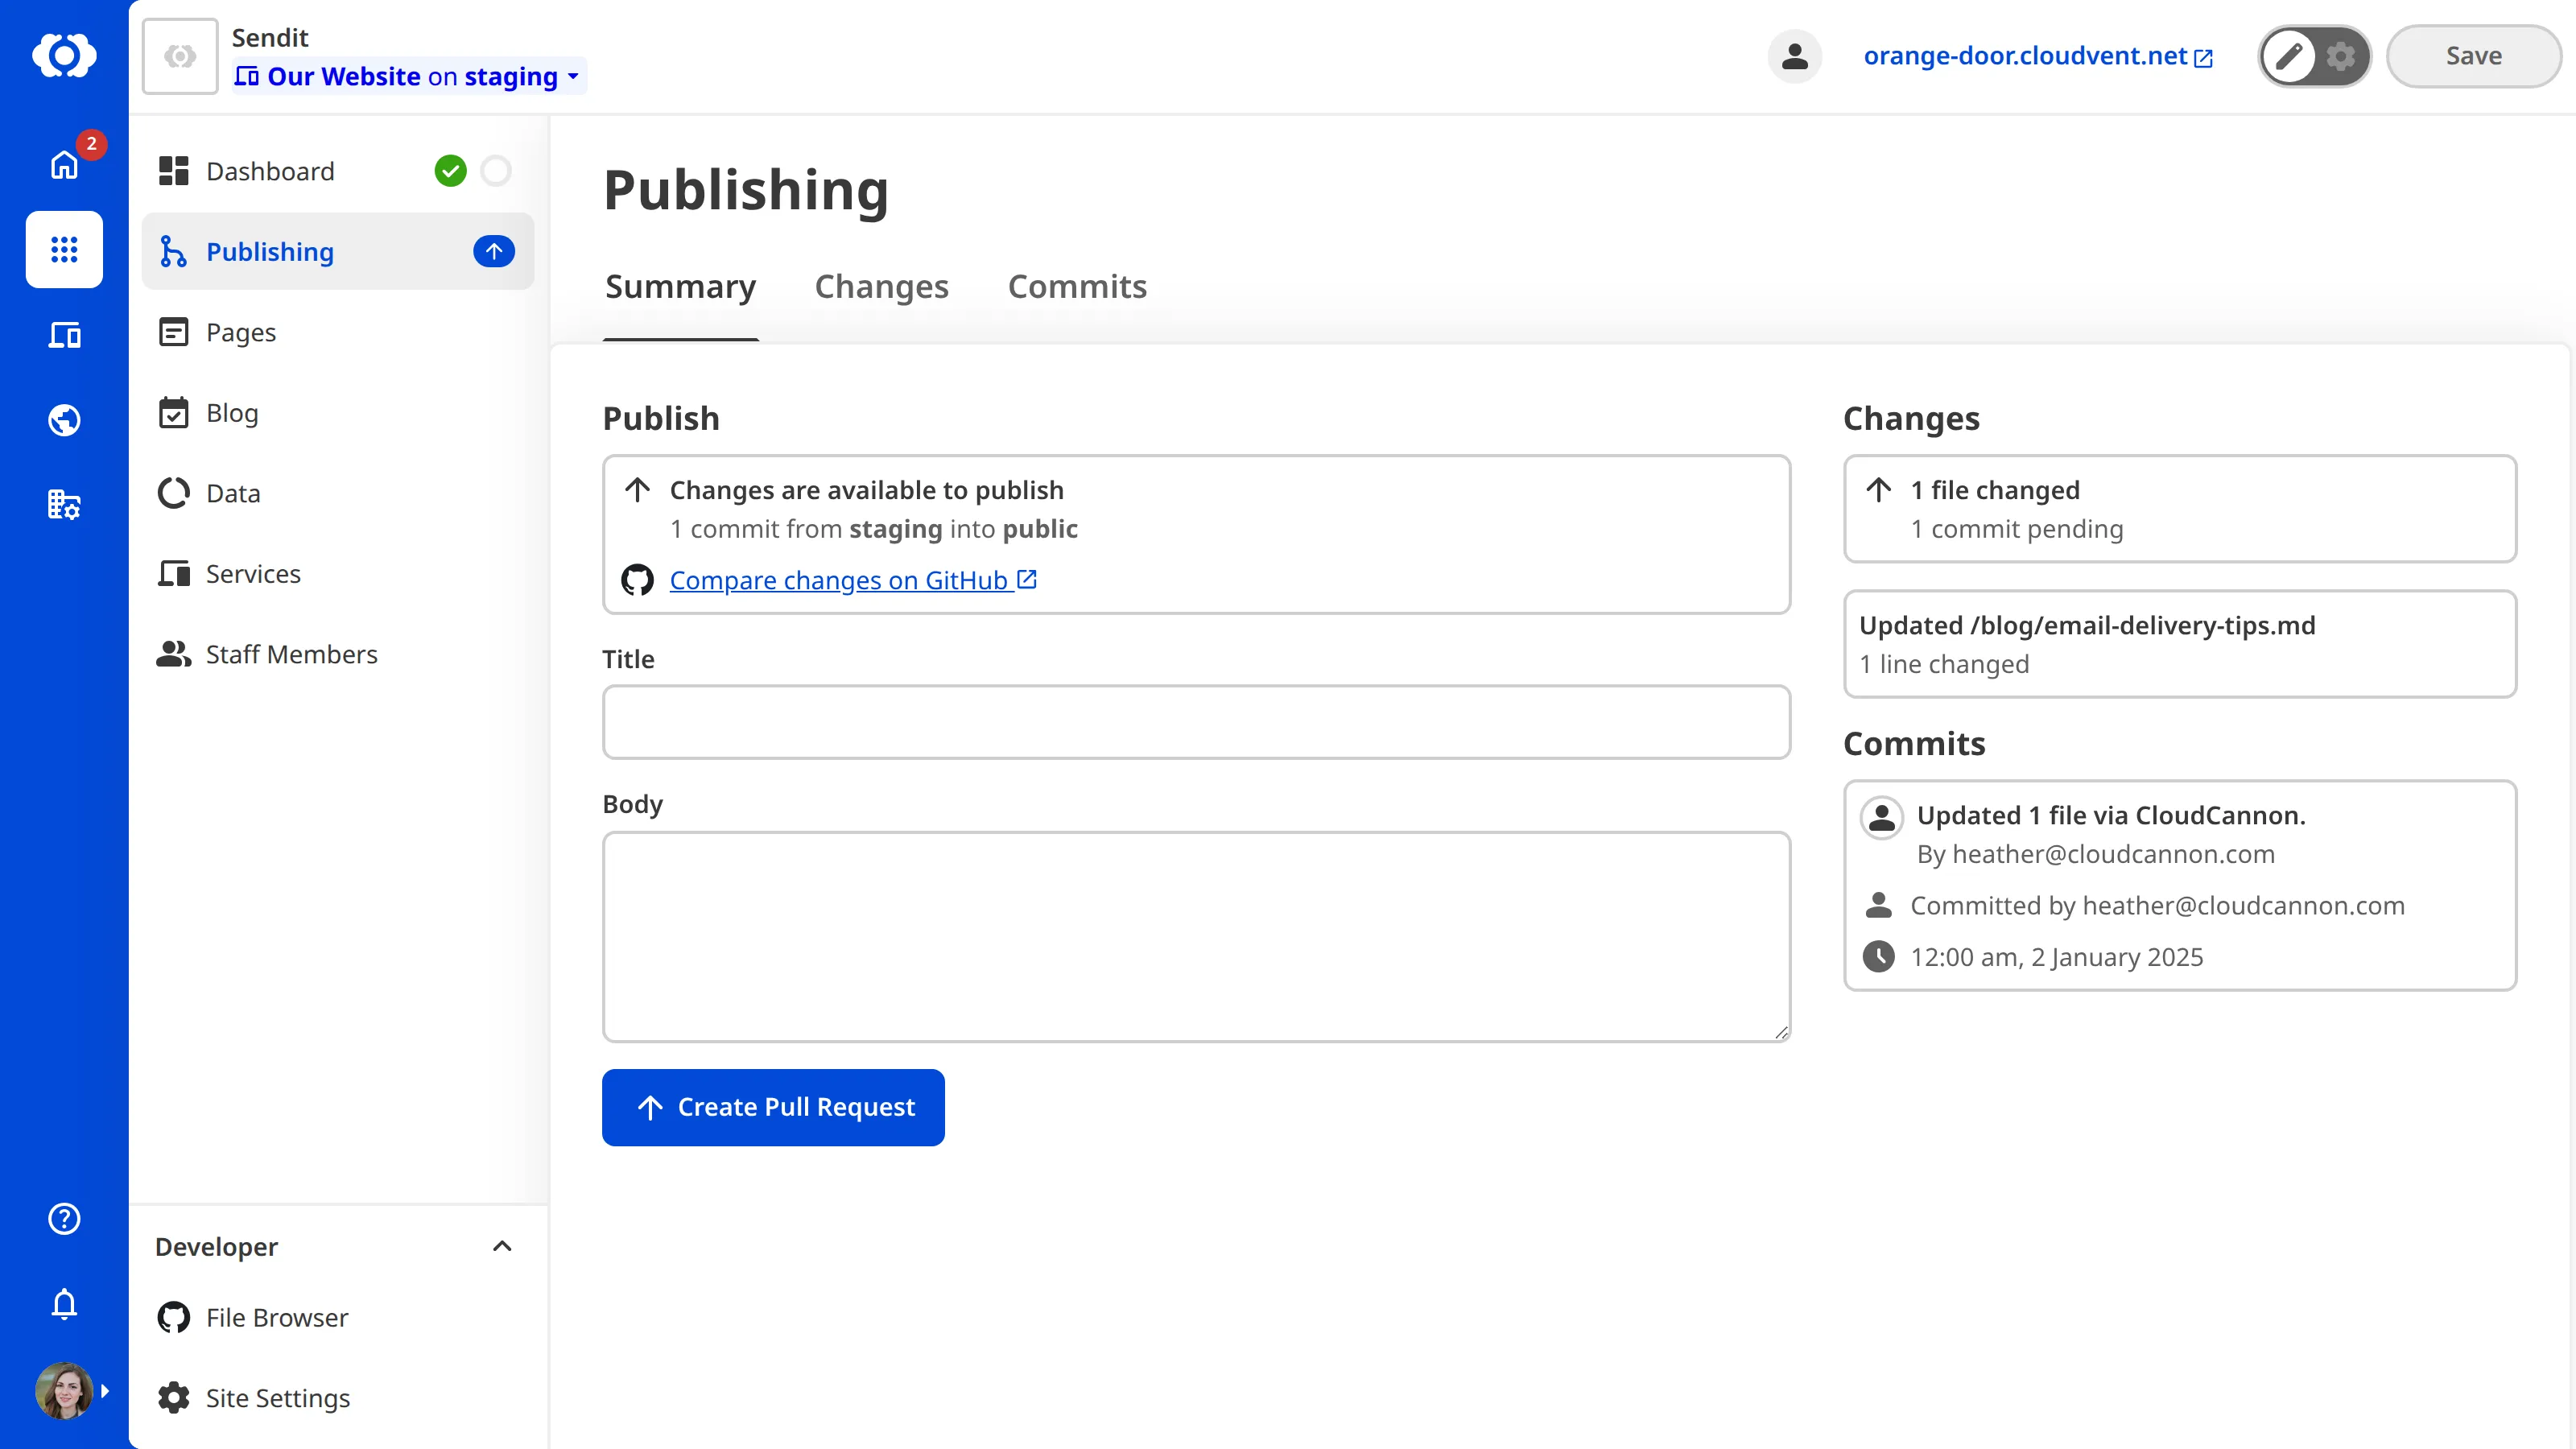Open the organization settings building icon
This screenshot has width=2576, height=1449.
pyautogui.click(x=64, y=505)
